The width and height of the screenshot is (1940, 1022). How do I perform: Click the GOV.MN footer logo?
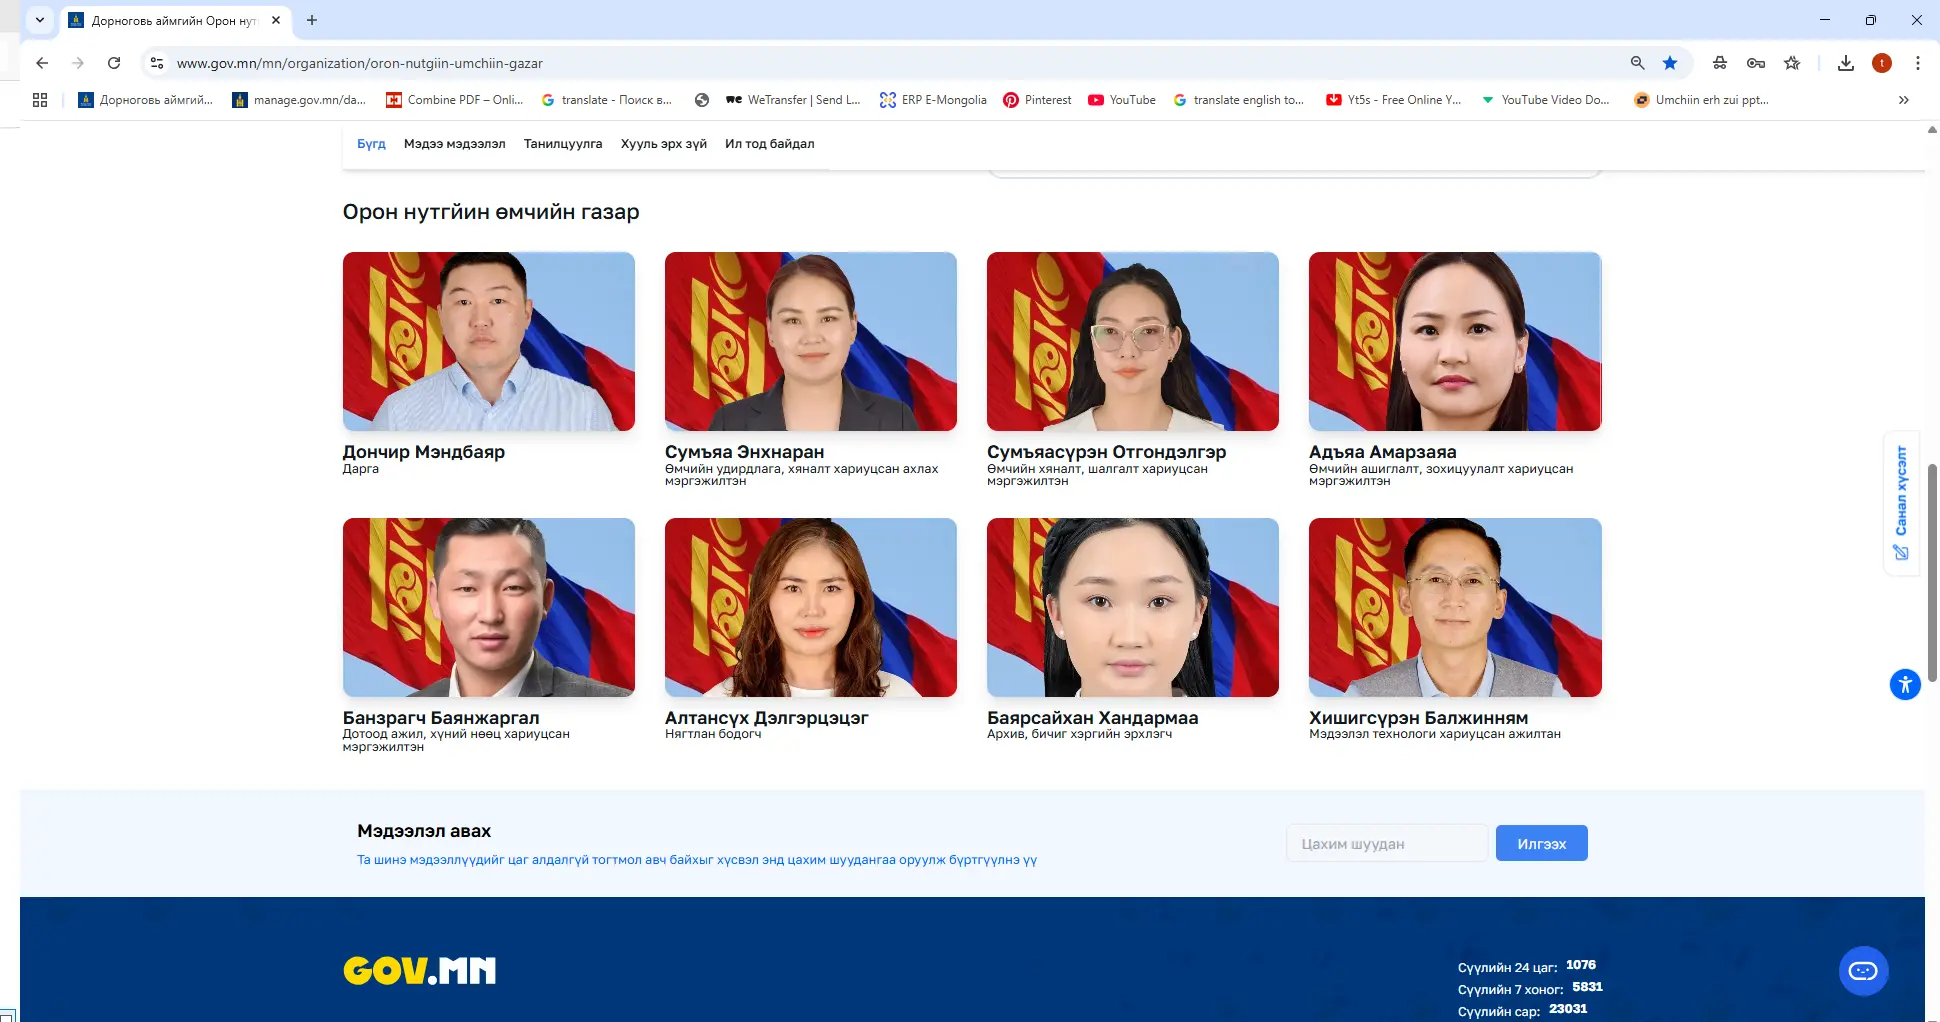419,971
